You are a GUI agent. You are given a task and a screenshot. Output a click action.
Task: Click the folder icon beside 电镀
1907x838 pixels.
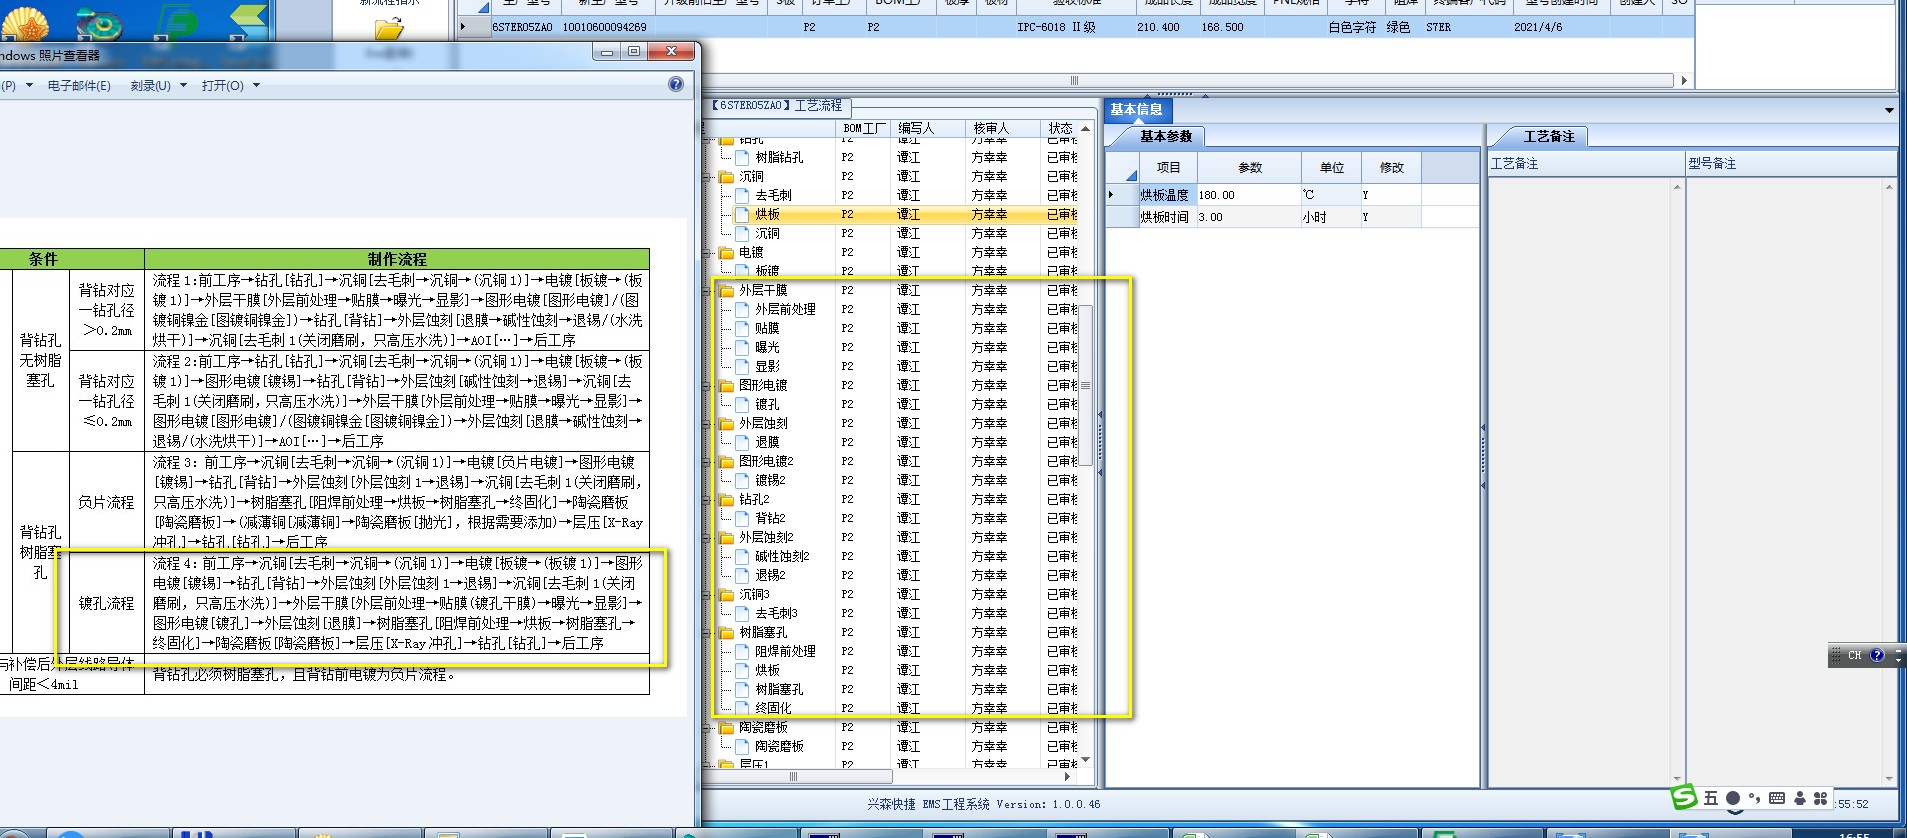[x=727, y=252]
